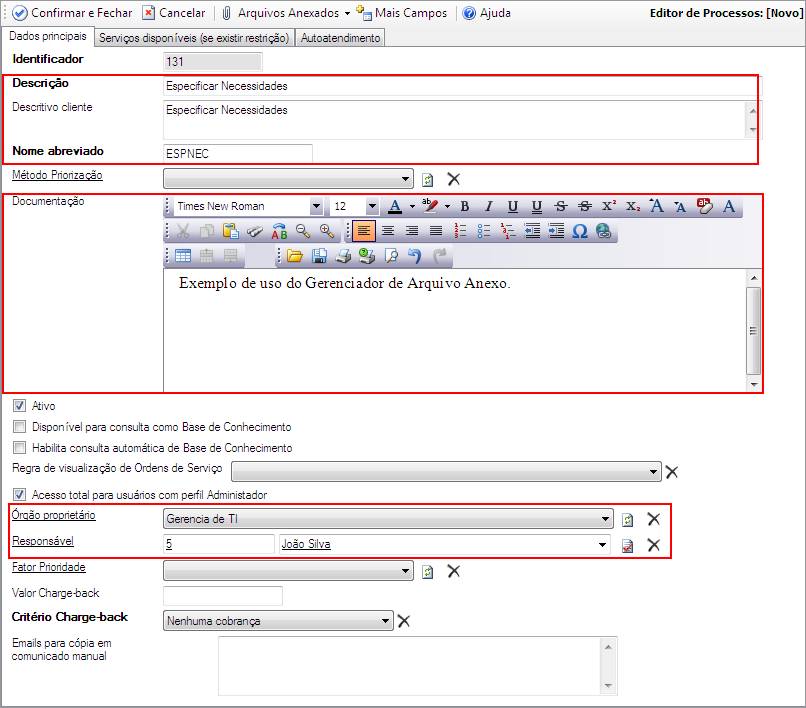
Task: Toggle Acesso total para Administrador checkbox
Action: [20, 495]
